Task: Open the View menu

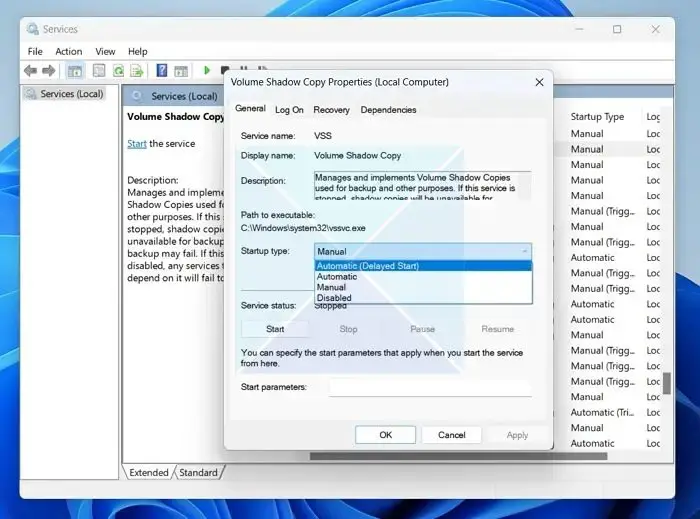Action: (105, 51)
